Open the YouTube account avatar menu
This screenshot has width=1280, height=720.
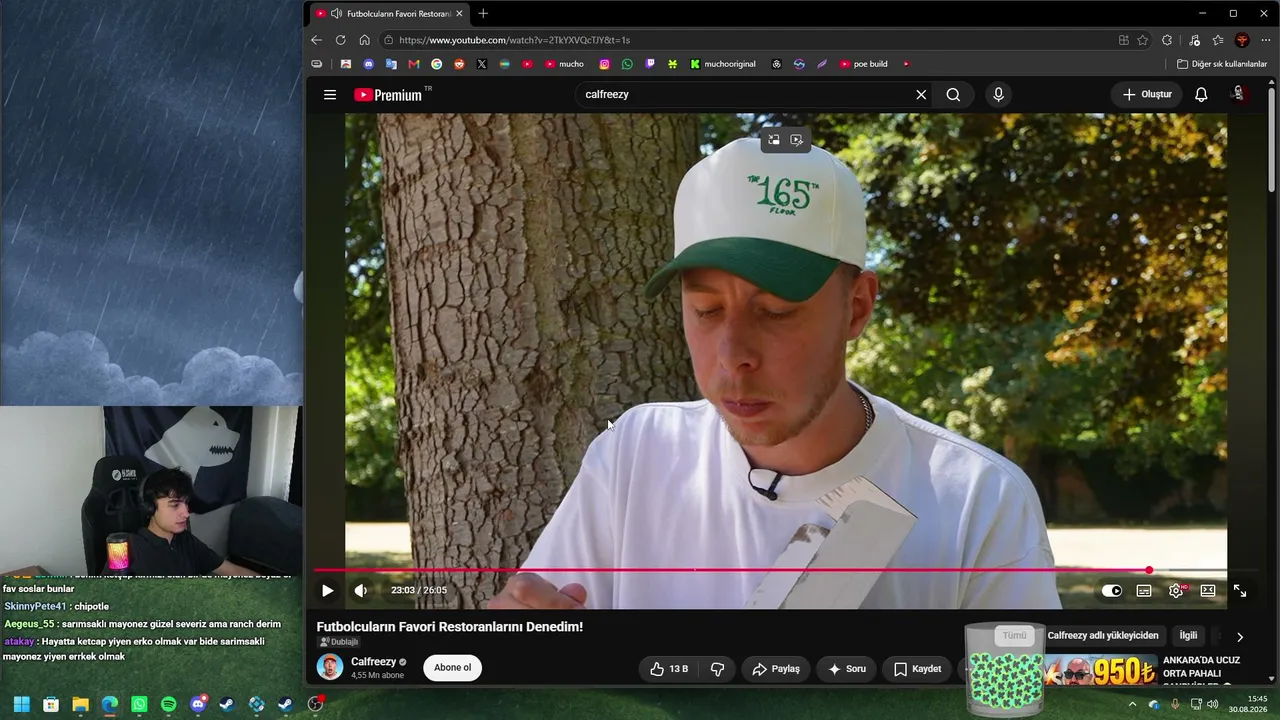click(1238, 94)
